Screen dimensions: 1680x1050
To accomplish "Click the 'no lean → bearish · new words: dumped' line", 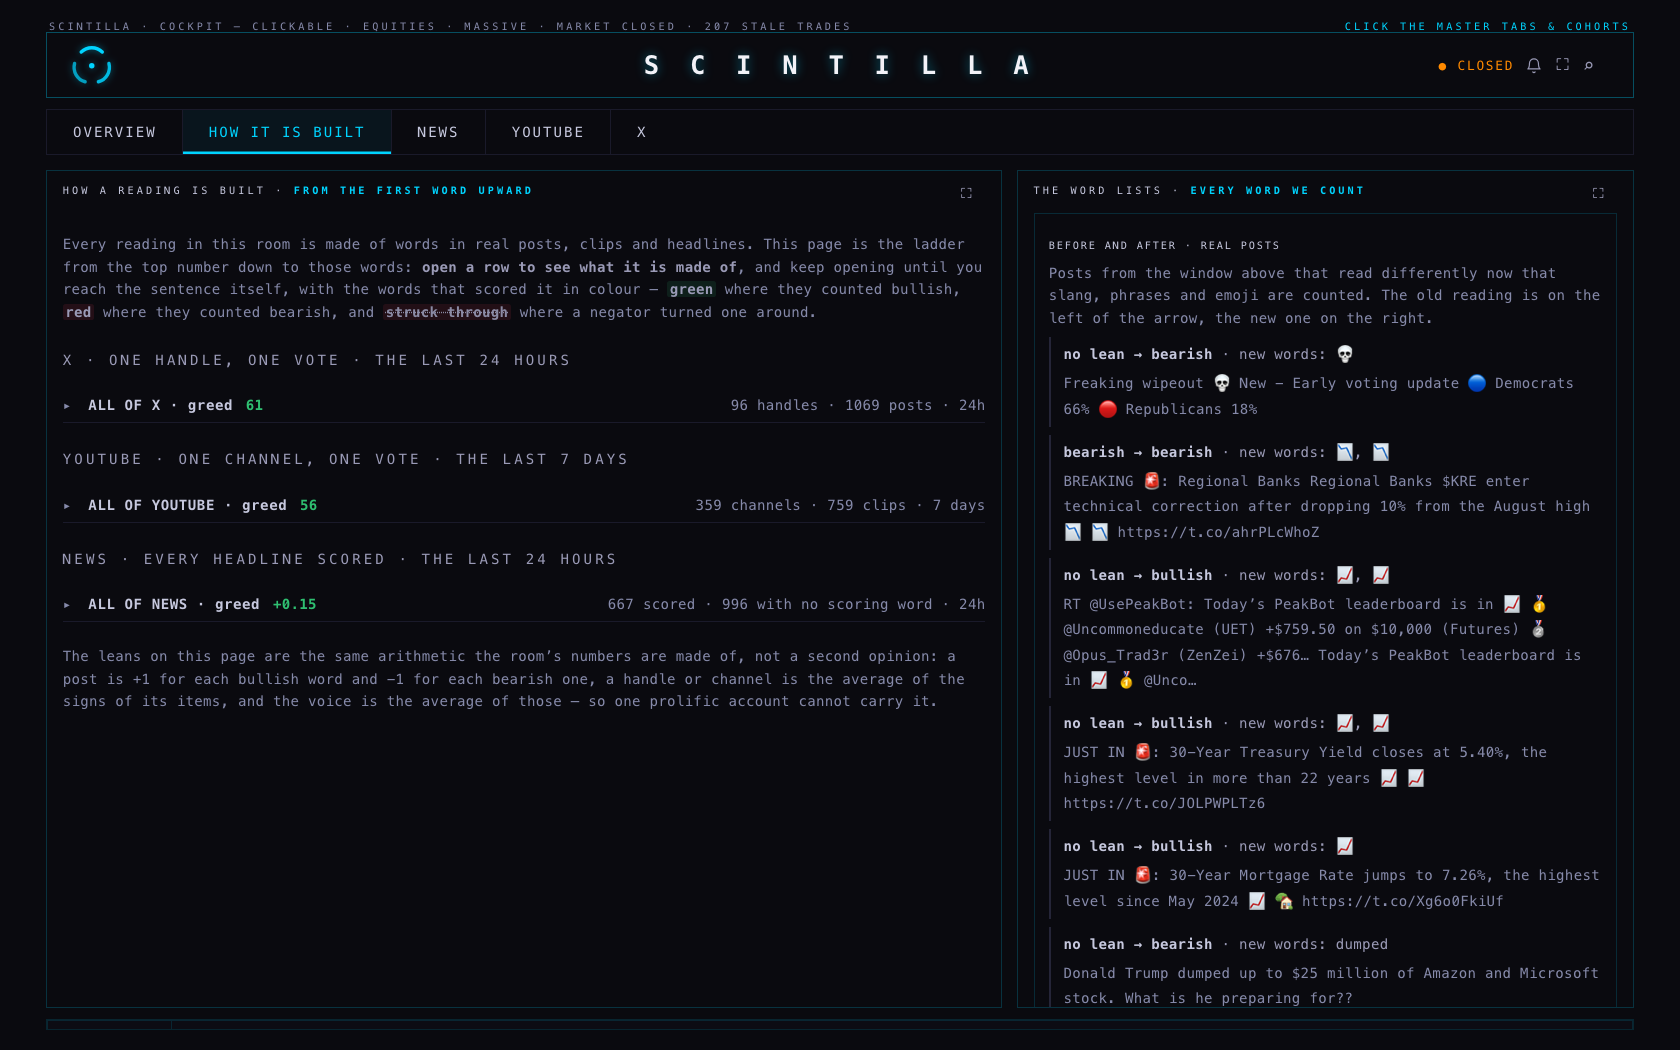I will click(1225, 944).
